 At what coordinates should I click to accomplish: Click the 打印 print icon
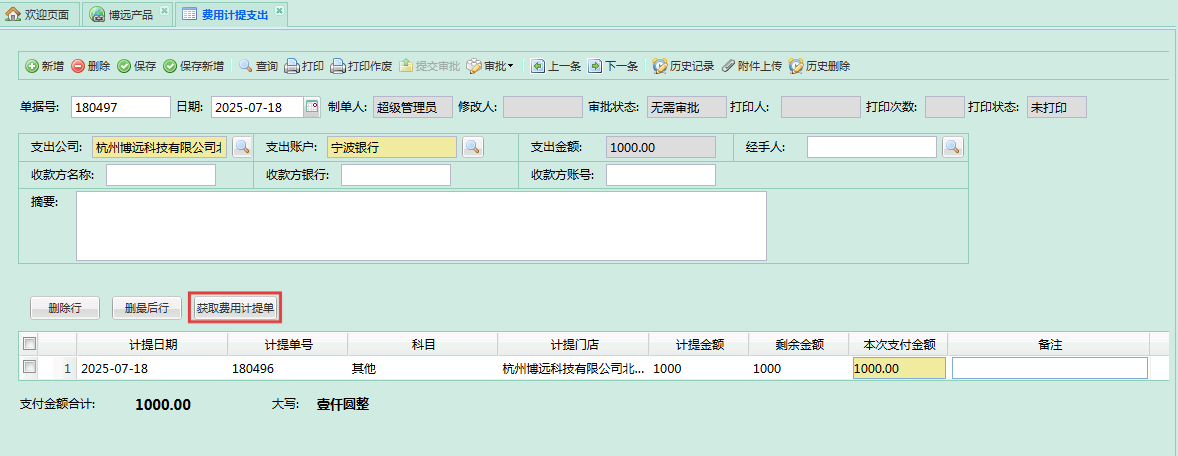tap(291, 66)
